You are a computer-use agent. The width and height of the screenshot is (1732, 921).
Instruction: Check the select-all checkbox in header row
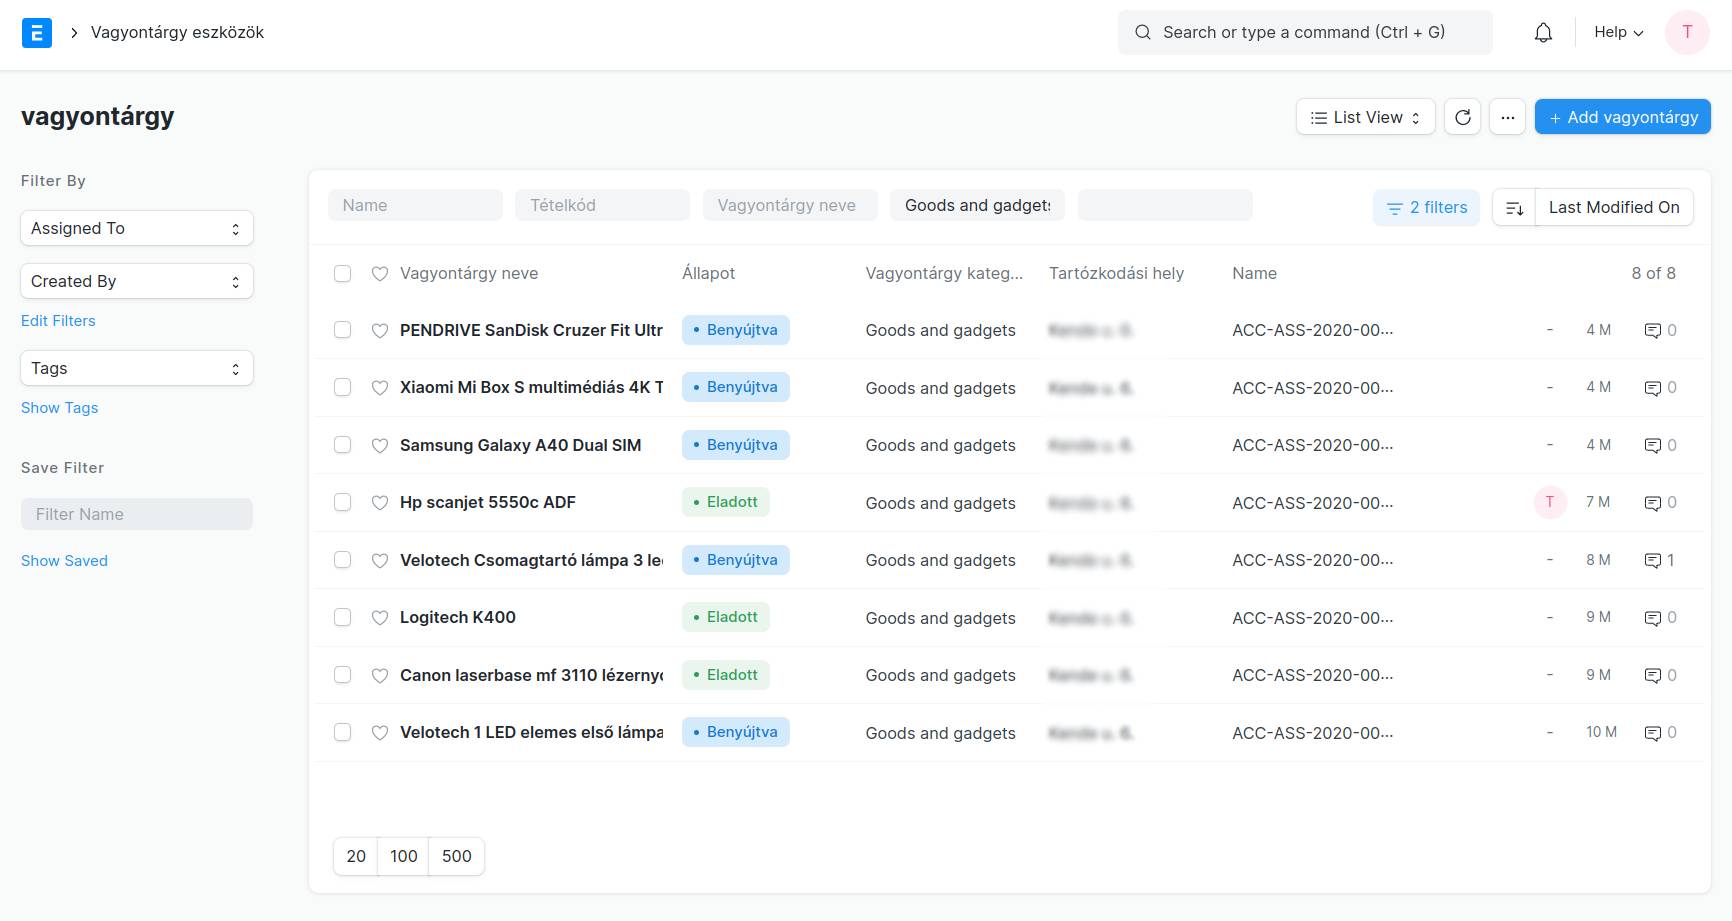343,274
